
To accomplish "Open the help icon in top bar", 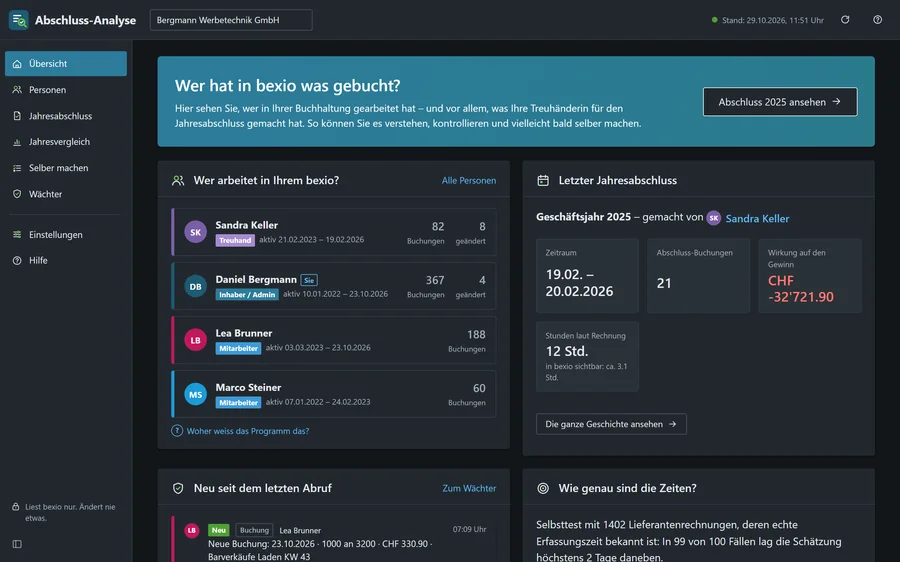I will [x=878, y=20].
